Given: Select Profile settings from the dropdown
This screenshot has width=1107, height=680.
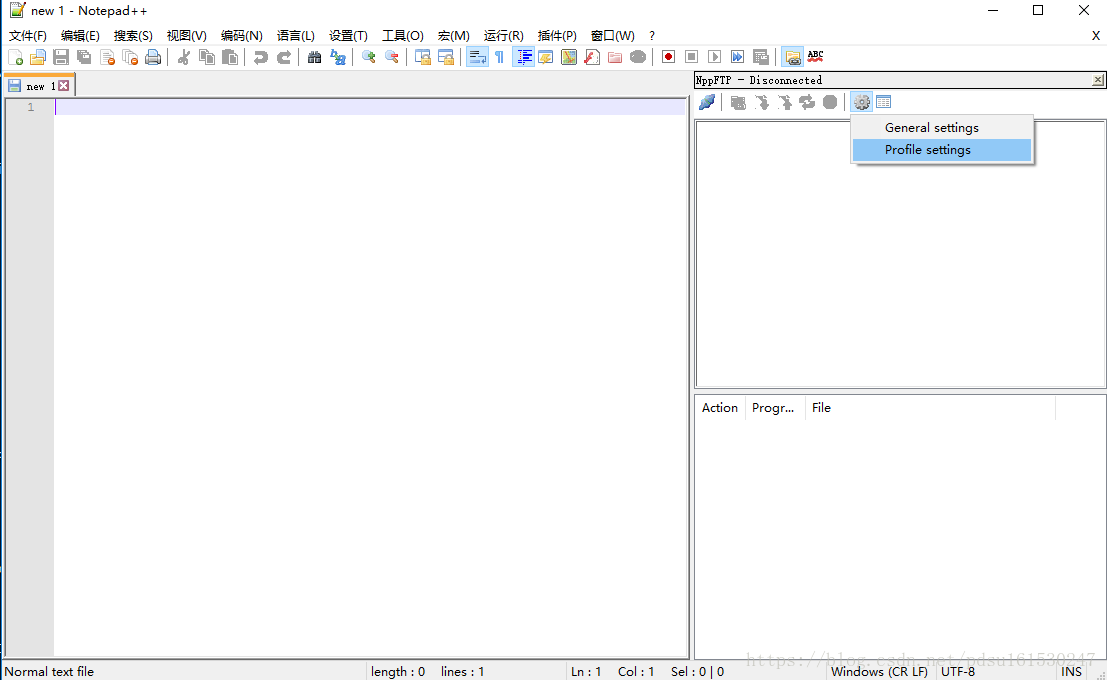Looking at the screenshot, I should 942,150.
